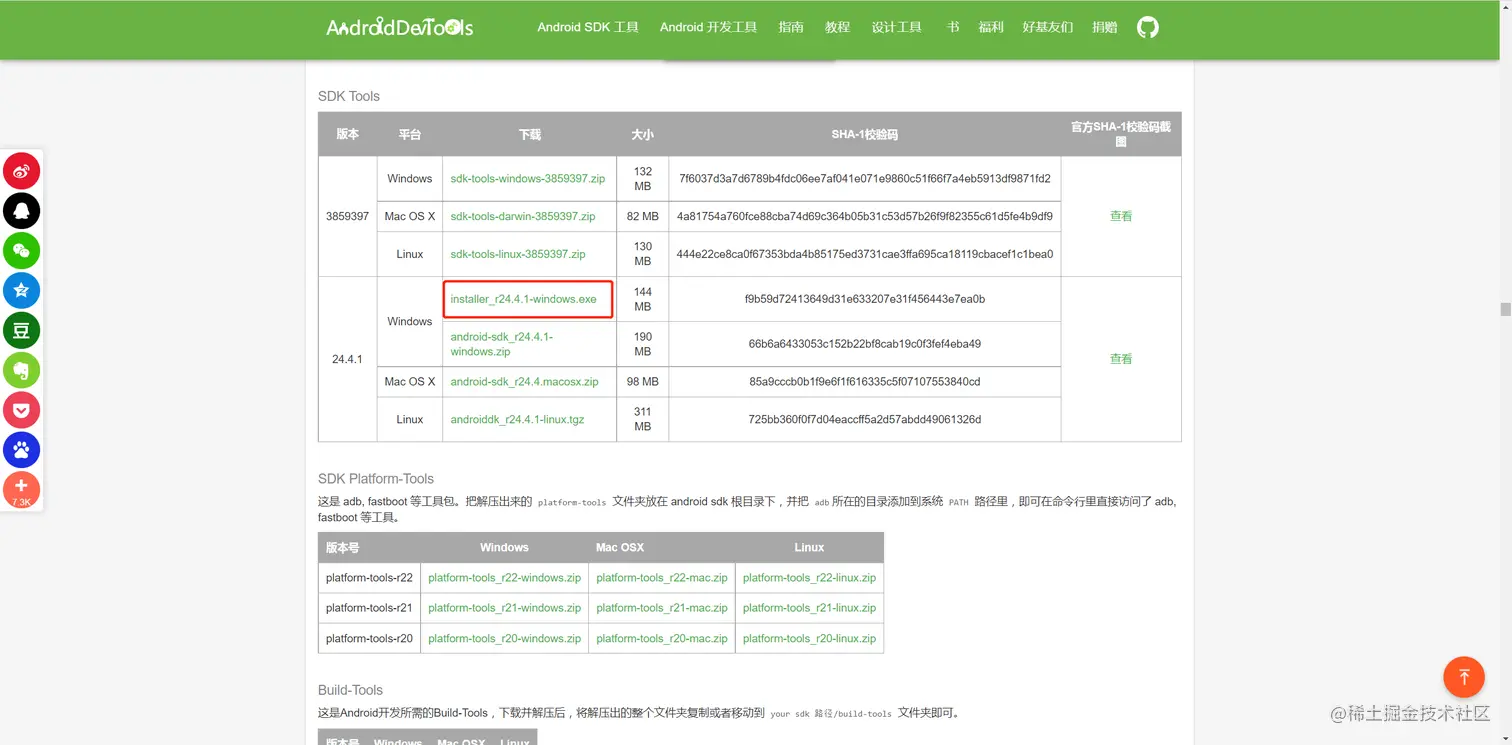
Task: Click the page's vertical scrollbar thumb
Action: pos(1505,309)
